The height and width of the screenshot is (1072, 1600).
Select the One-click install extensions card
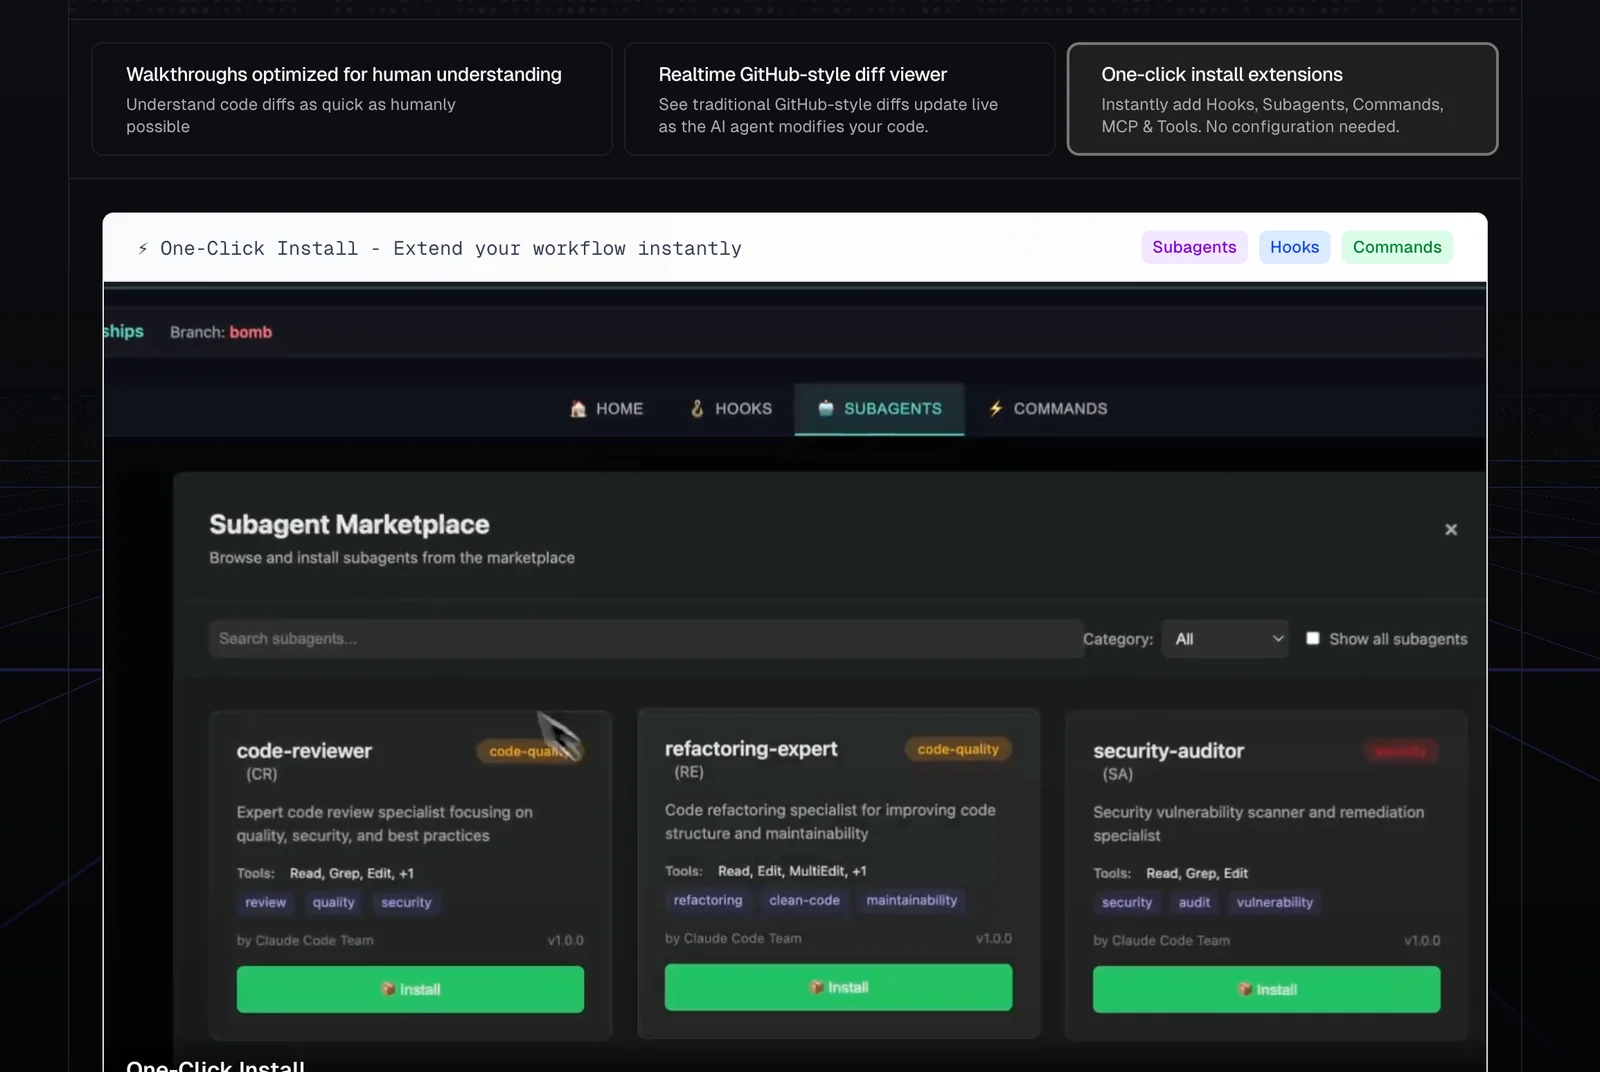1282,99
